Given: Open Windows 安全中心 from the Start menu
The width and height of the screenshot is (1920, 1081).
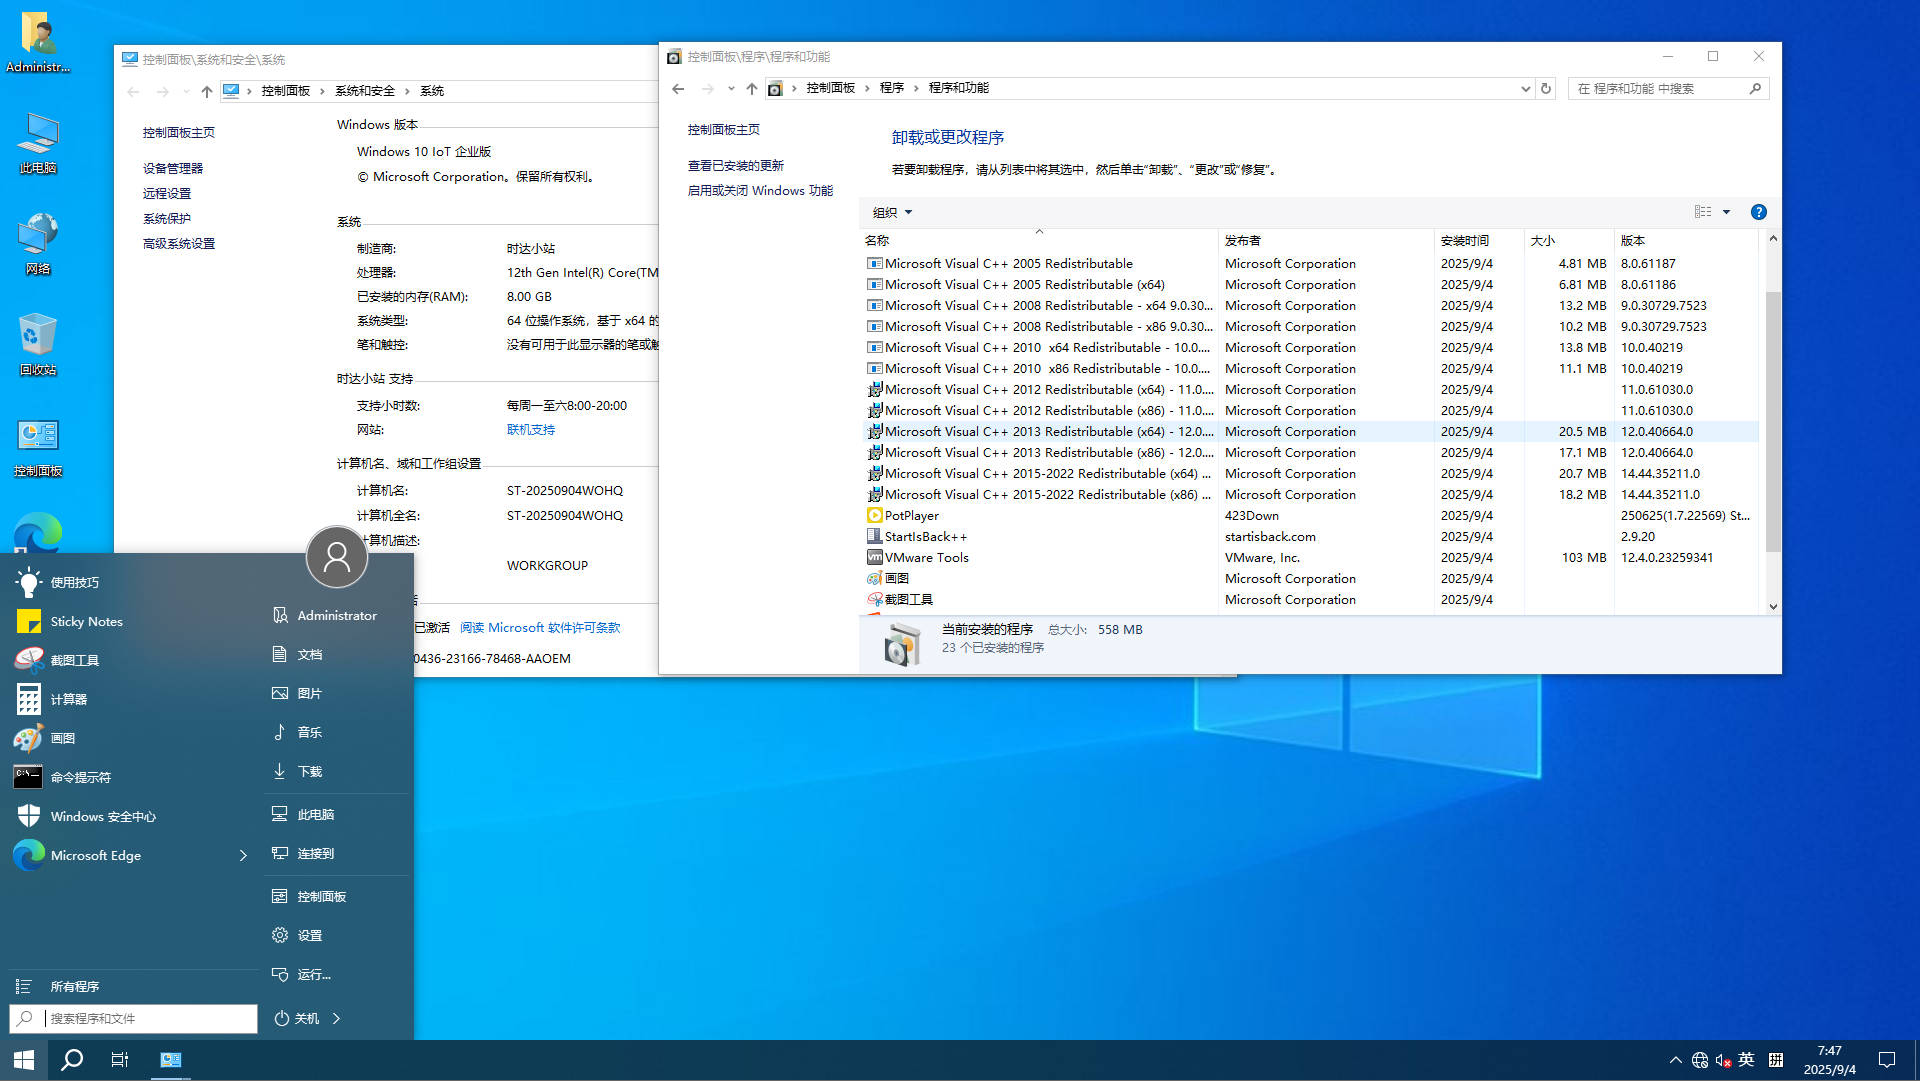Looking at the screenshot, I should (102, 815).
